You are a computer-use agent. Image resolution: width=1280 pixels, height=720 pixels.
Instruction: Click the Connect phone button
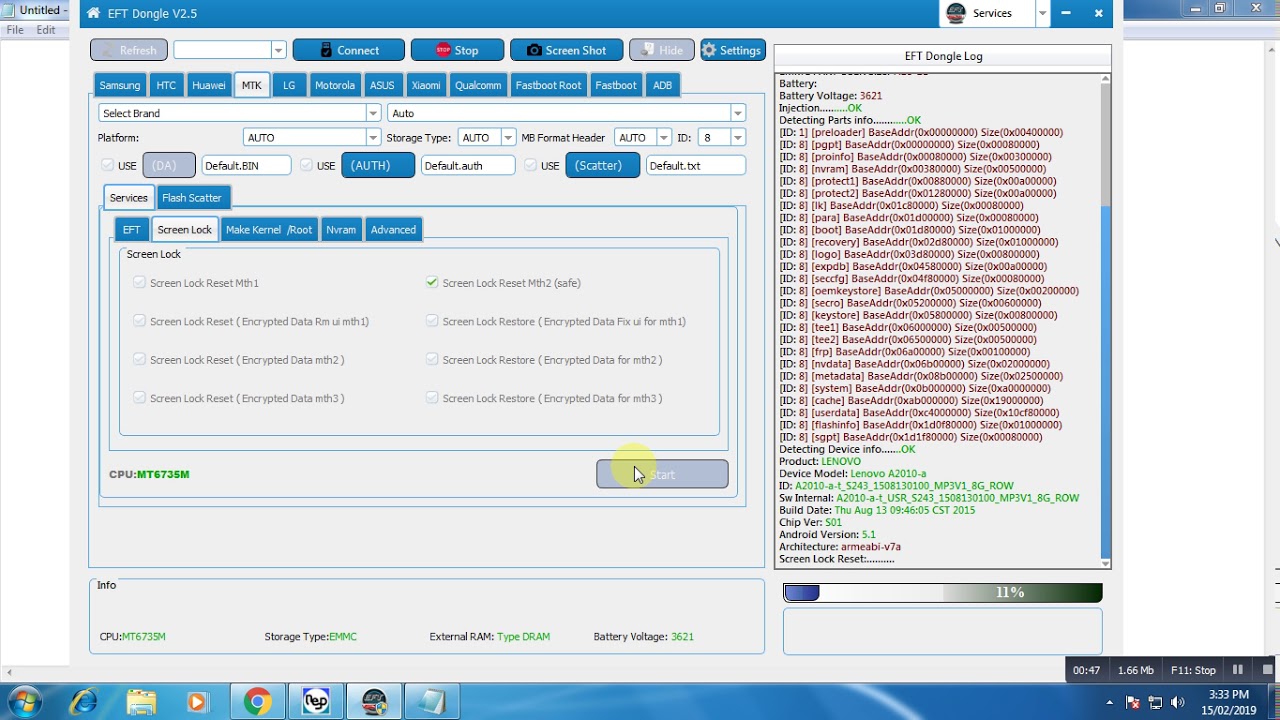[x=348, y=50]
